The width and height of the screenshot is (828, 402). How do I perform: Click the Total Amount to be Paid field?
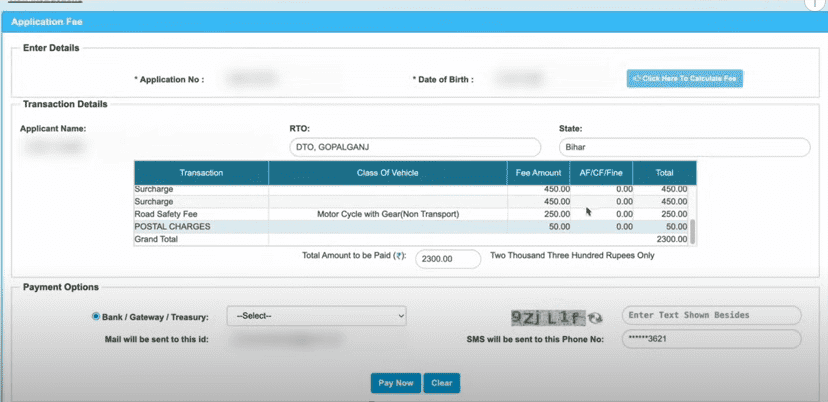pyautogui.click(x=448, y=258)
